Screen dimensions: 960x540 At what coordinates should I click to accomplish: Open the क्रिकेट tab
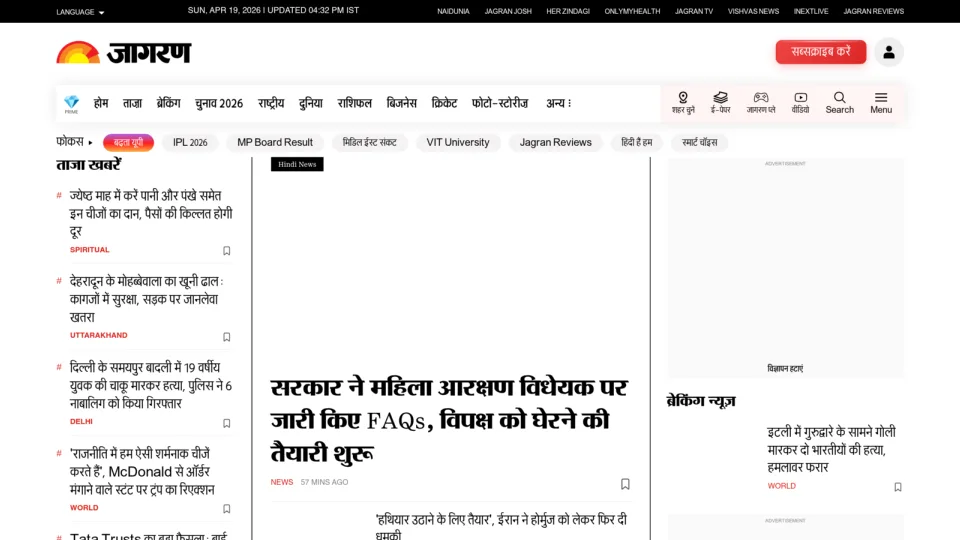pyautogui.click(x=444, y=103)
